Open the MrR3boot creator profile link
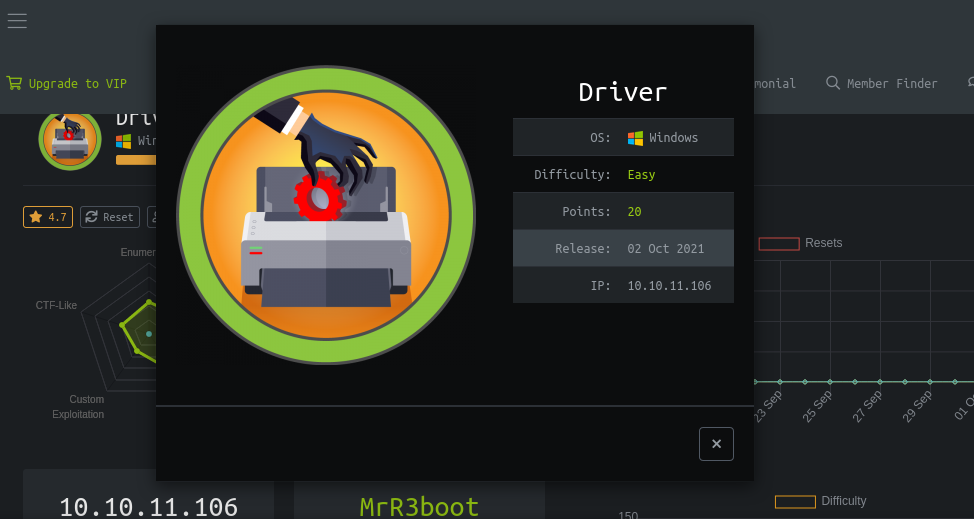Screen dimensions: 974x519 coord(419,506)
